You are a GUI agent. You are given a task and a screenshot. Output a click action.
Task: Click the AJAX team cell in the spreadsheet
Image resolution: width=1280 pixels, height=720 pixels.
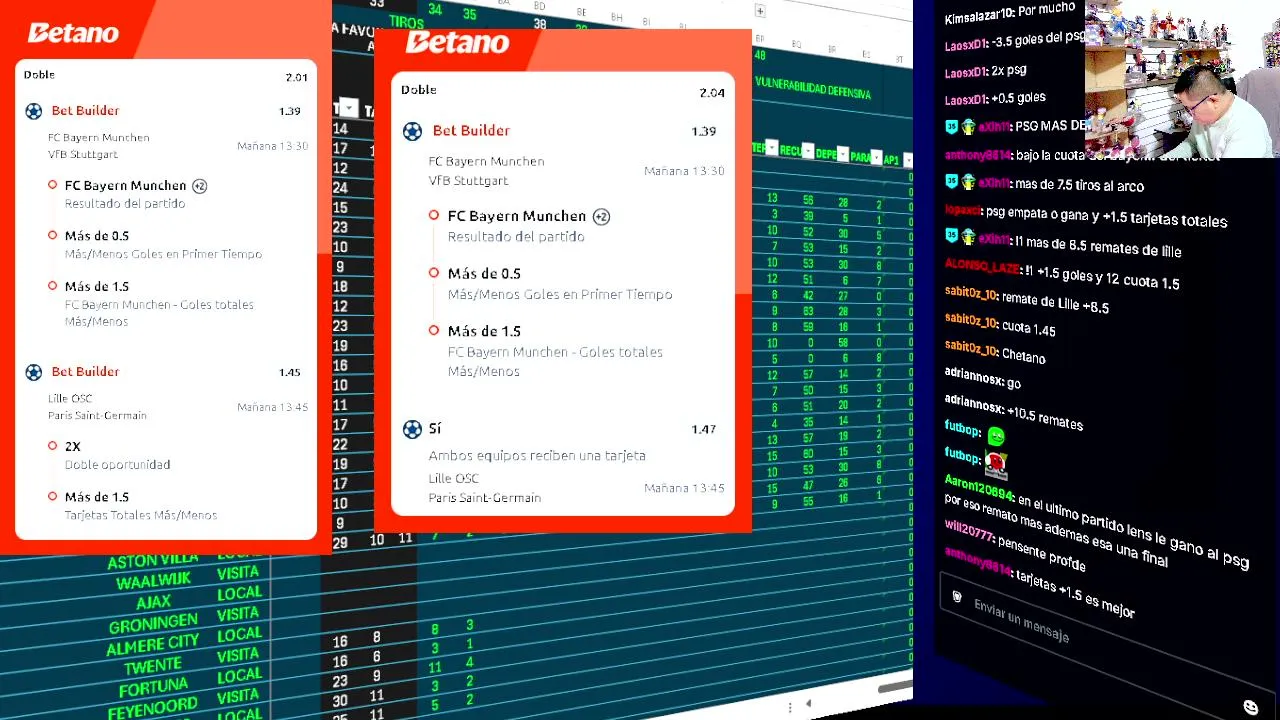coord(154,604)
